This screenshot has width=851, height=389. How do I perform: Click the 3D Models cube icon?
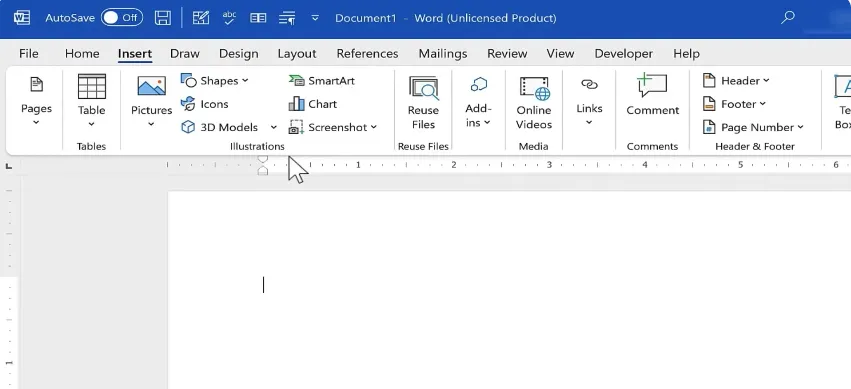click(188, 127)
